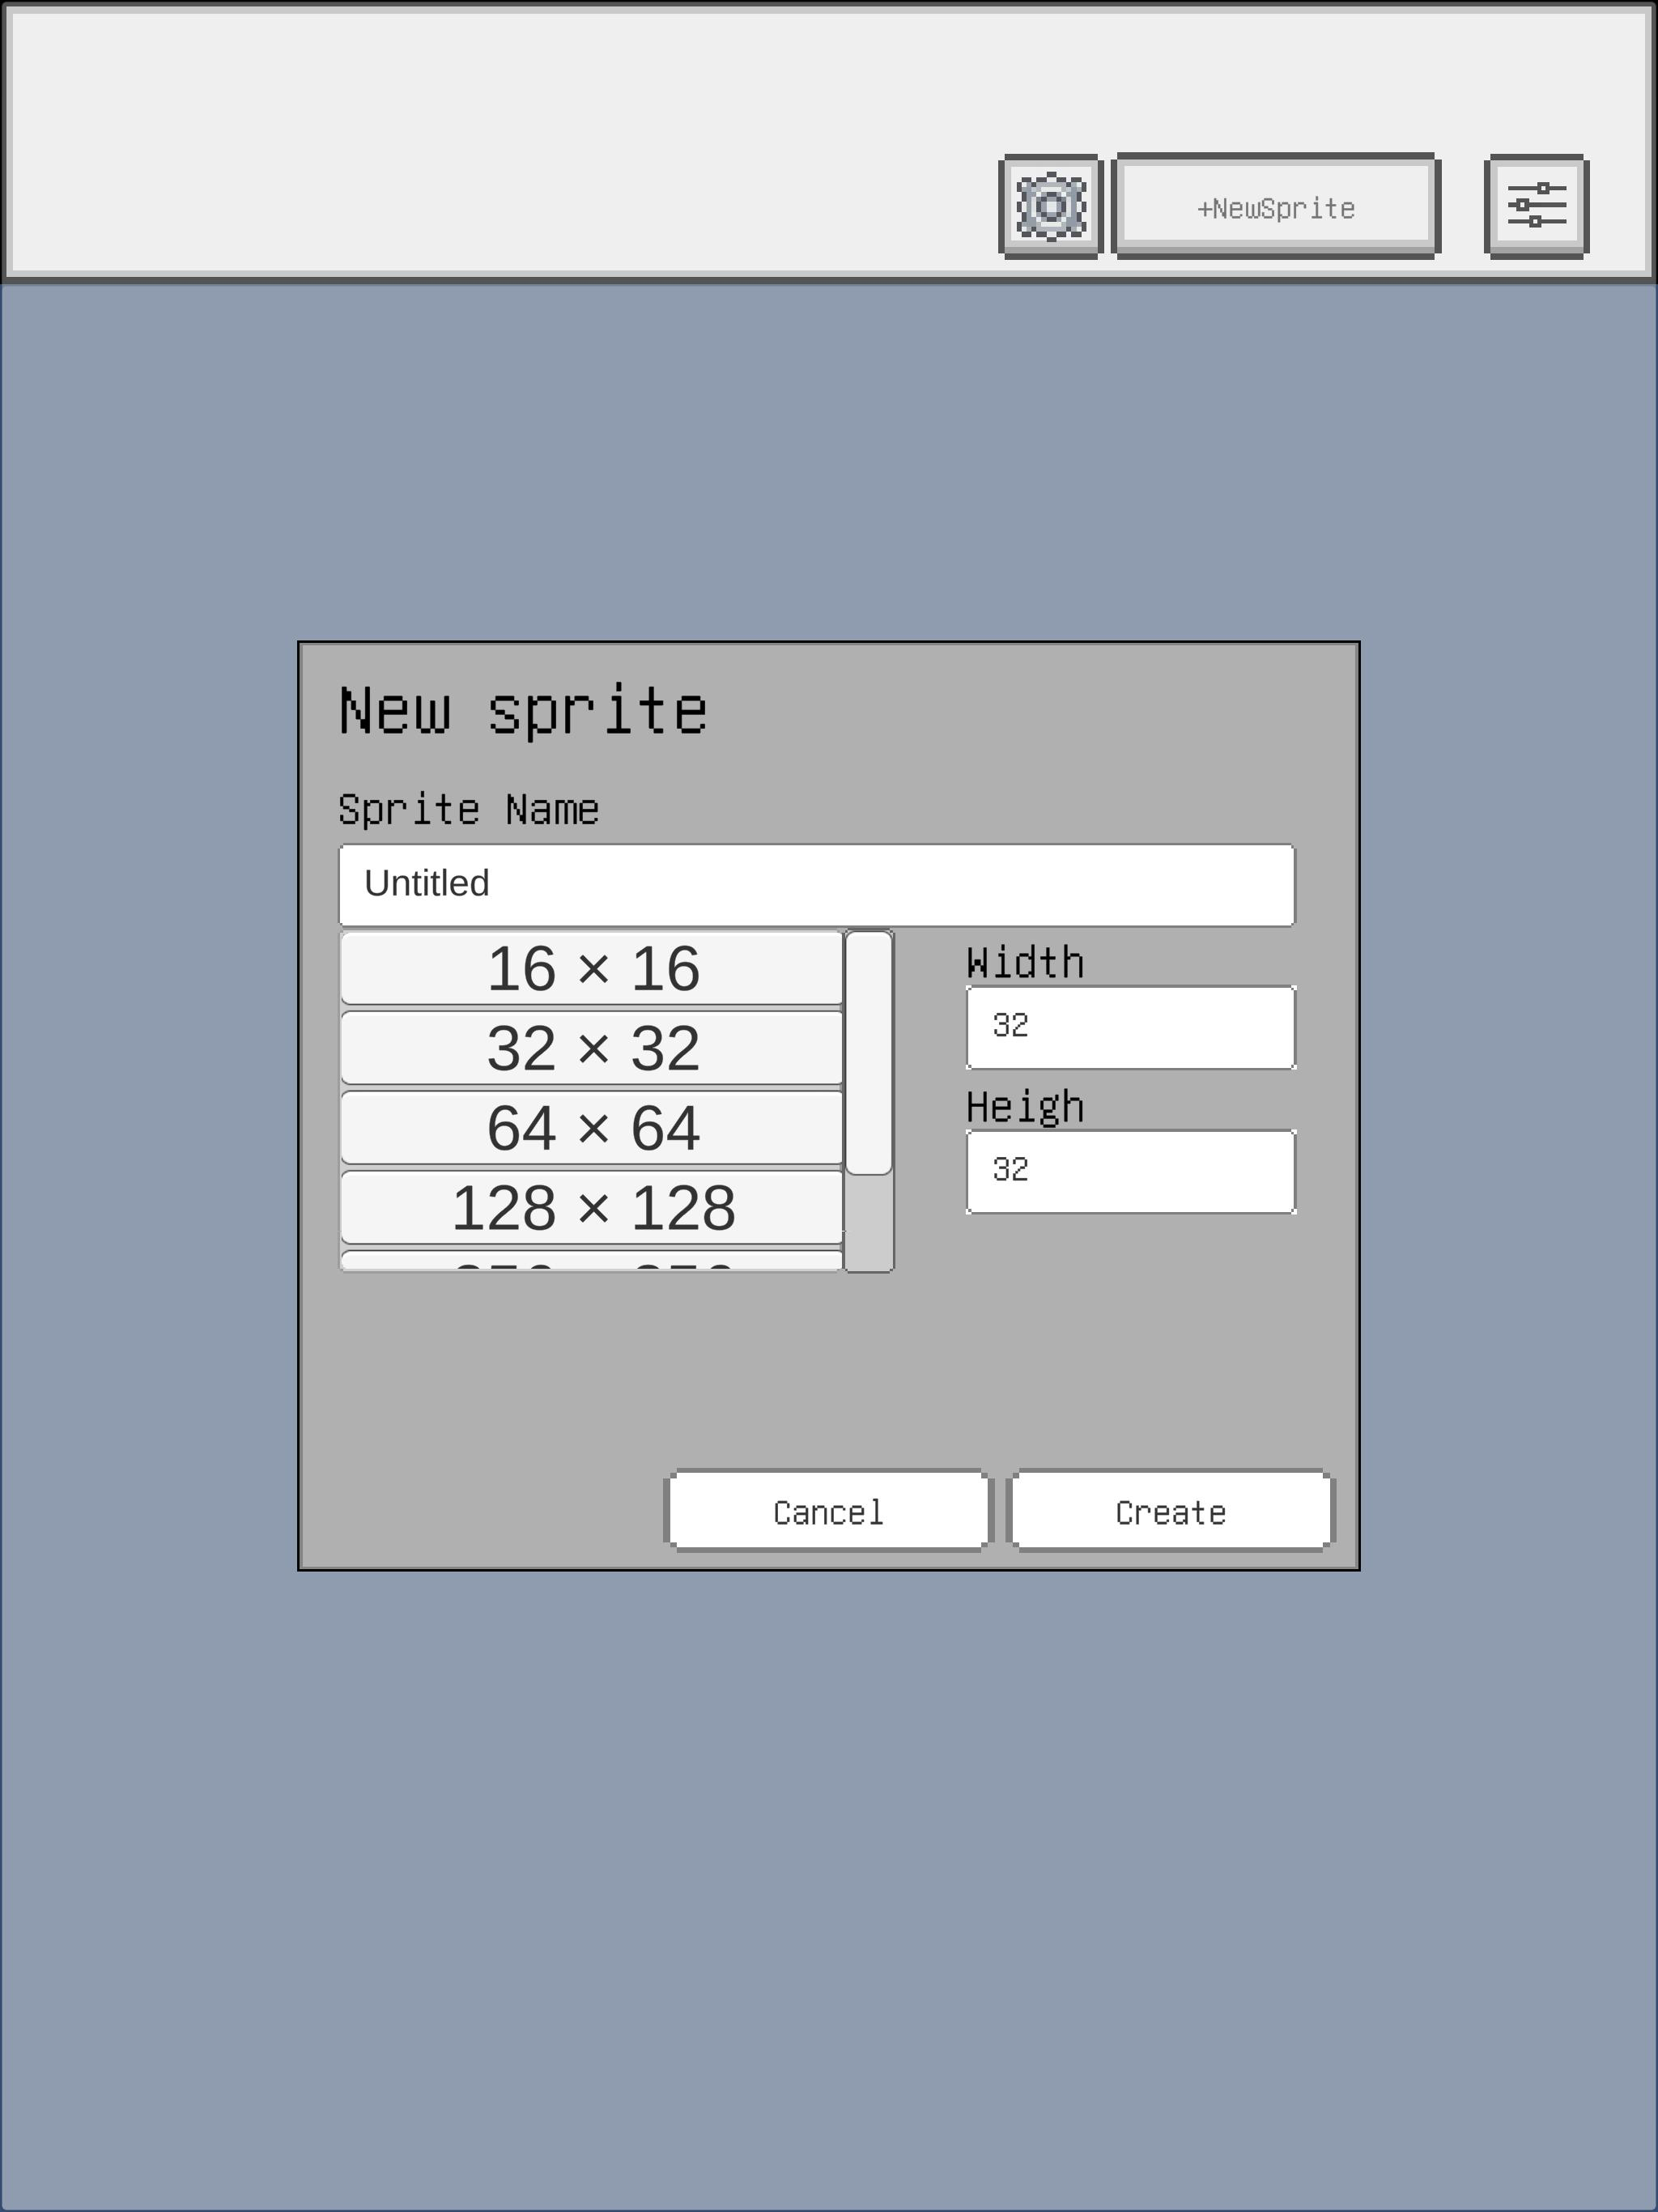Create the new sprite

1170,1510
